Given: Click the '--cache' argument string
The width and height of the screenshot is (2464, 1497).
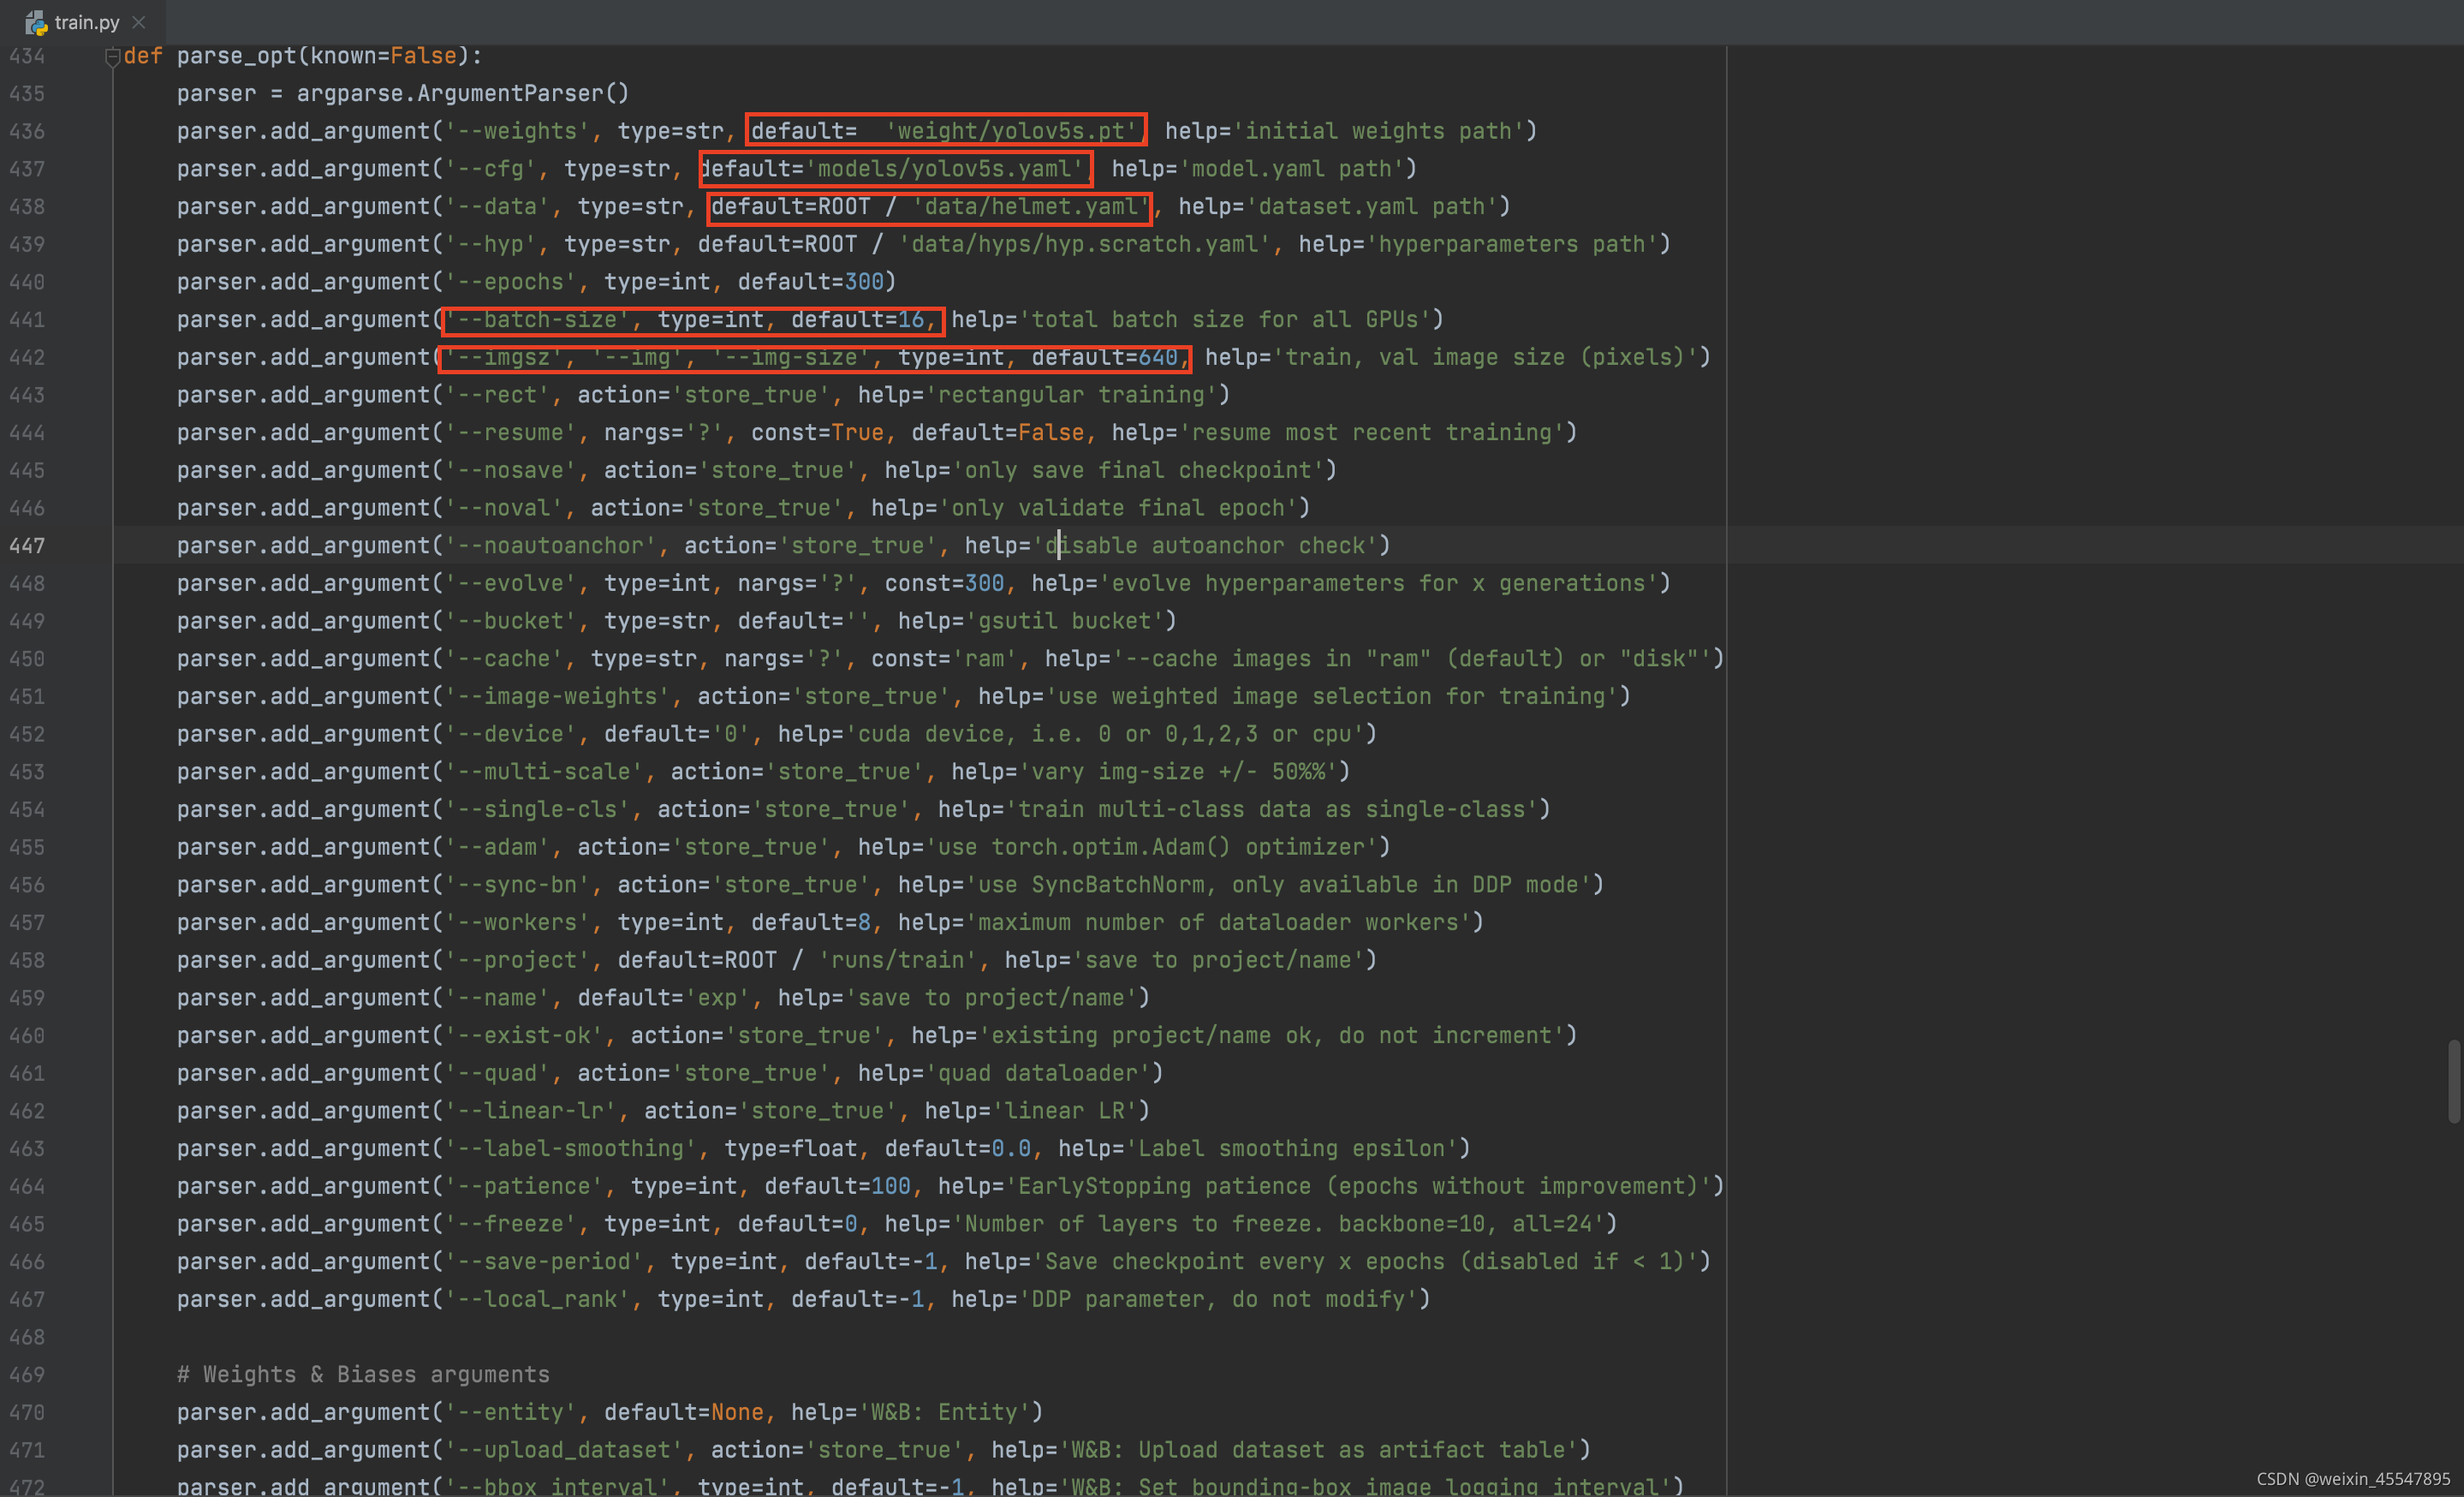Looking at the screenshot, I should coord(504,659).
